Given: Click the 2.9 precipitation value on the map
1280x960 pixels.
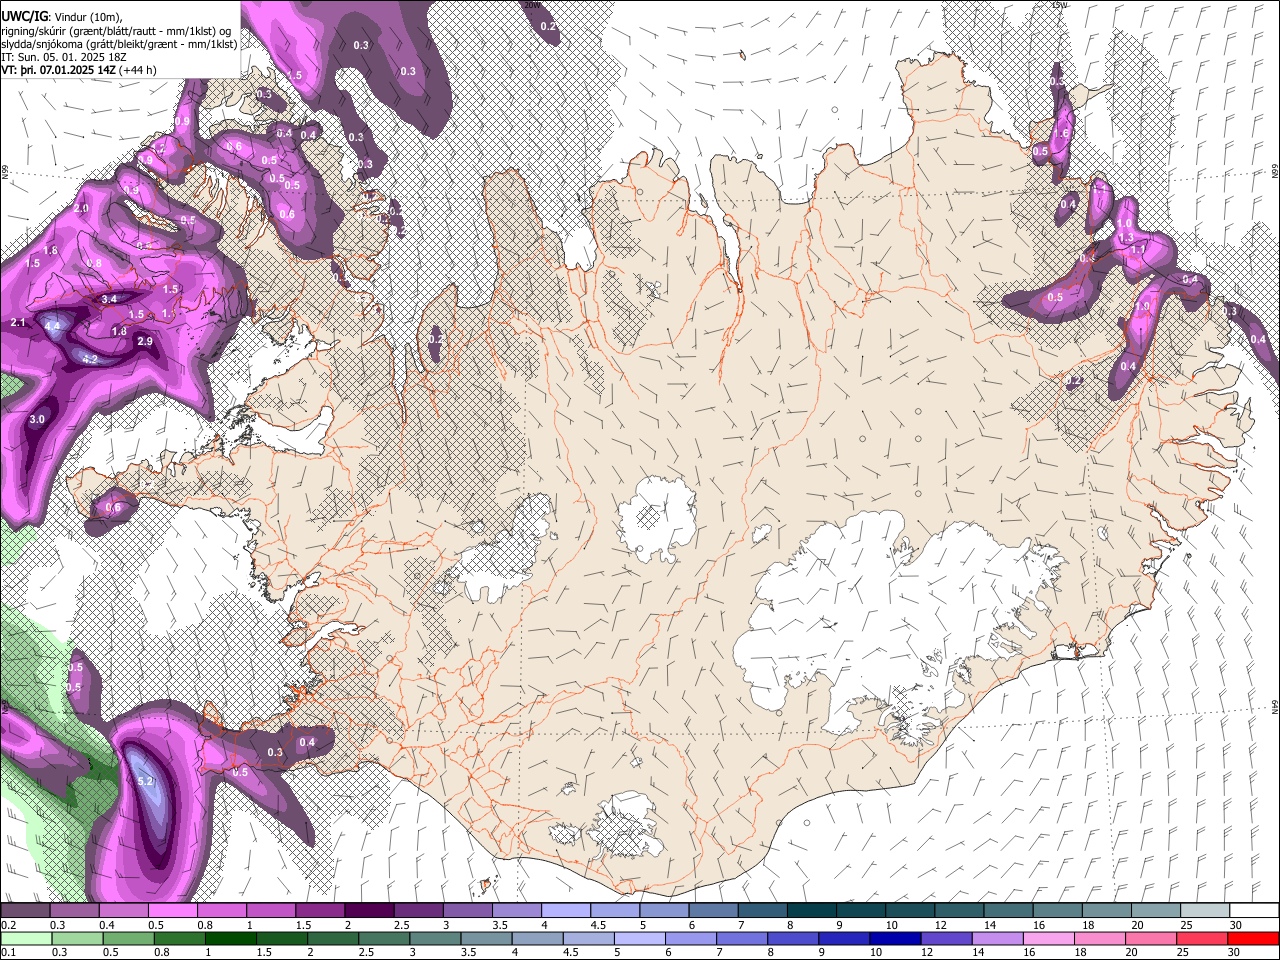Looking at the screenshot, I should point(144,342).
